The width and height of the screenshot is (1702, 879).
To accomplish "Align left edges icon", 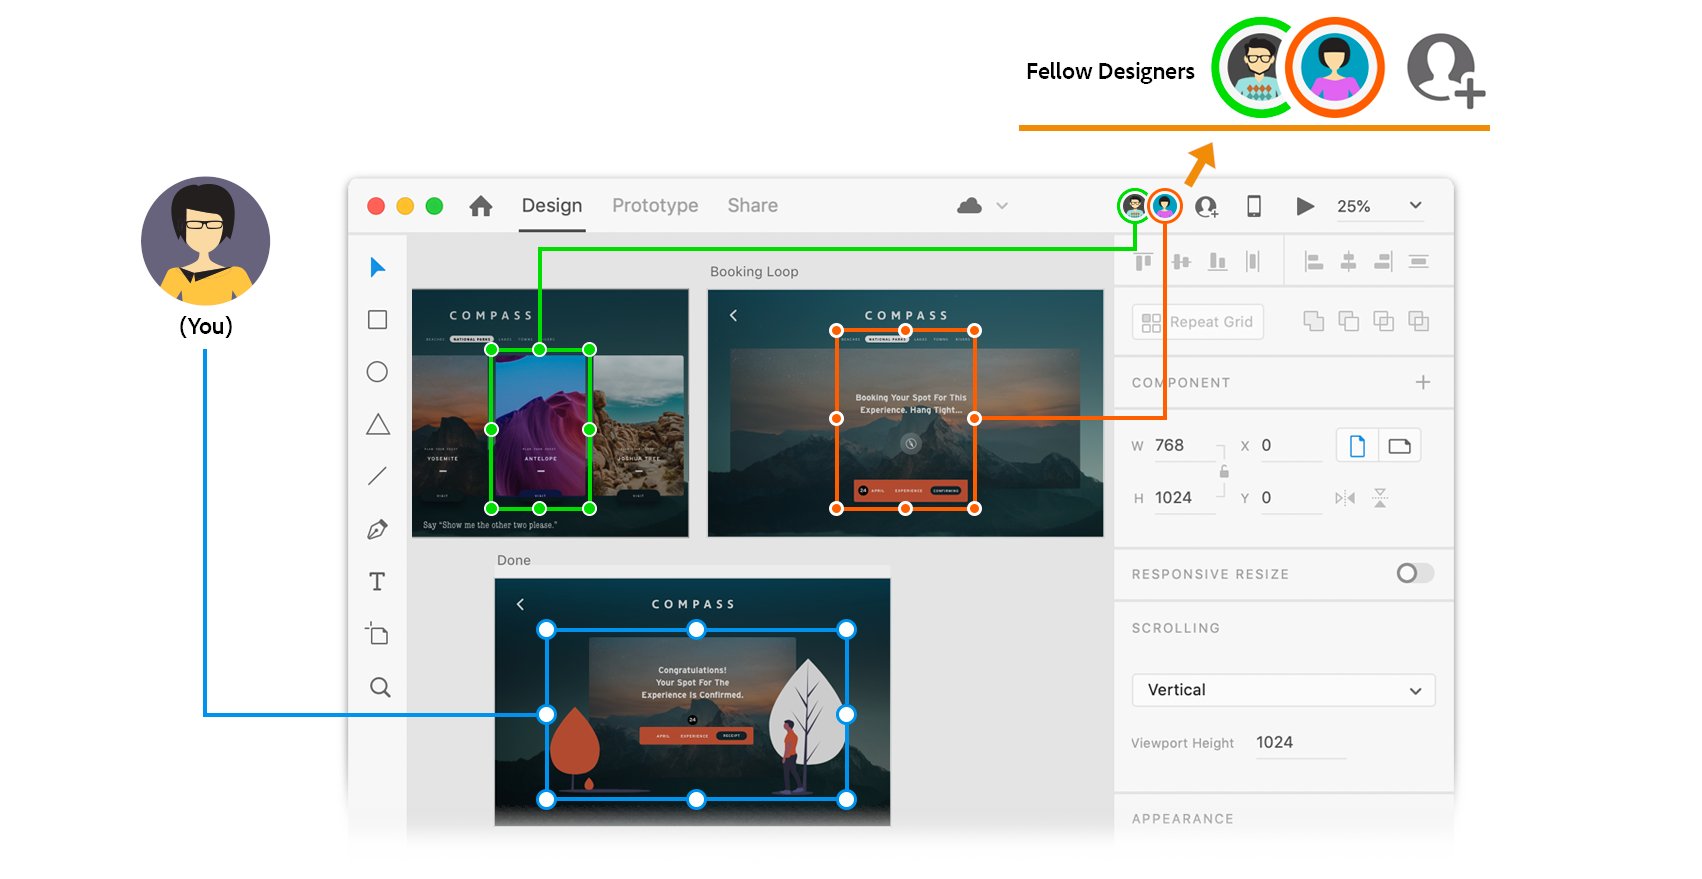I will coord(1314,262).
